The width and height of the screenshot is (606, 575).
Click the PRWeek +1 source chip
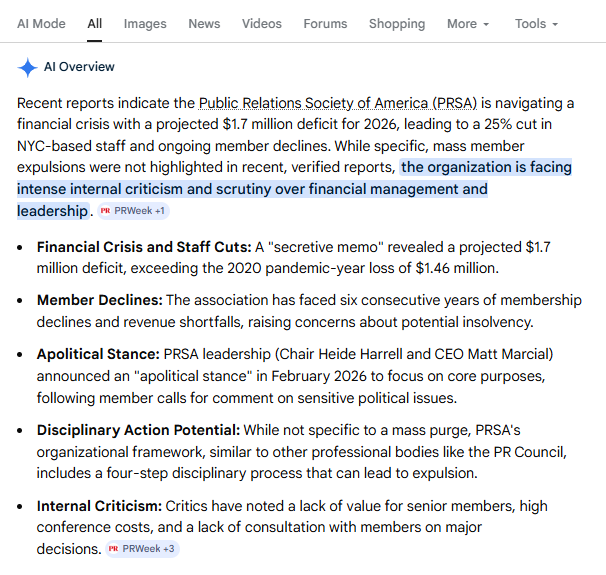[x=134, y=211]
